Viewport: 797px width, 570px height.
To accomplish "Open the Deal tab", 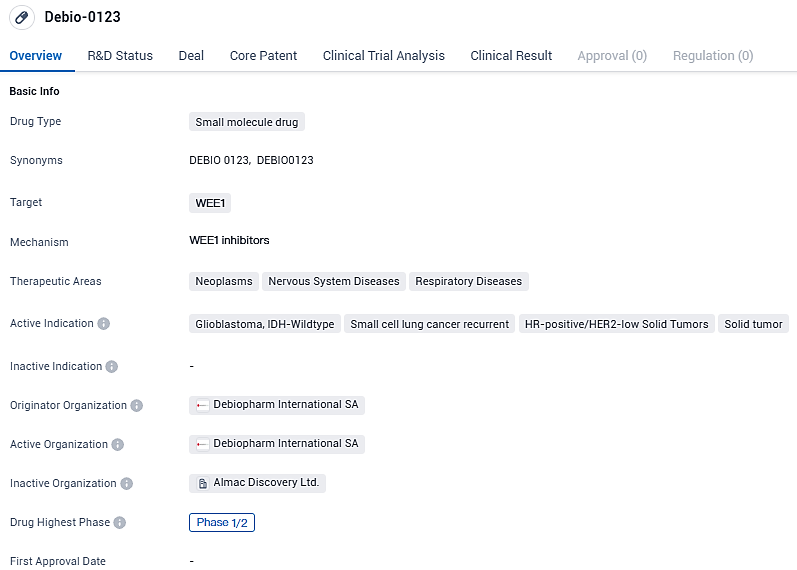I will click(x=191, y=56).
